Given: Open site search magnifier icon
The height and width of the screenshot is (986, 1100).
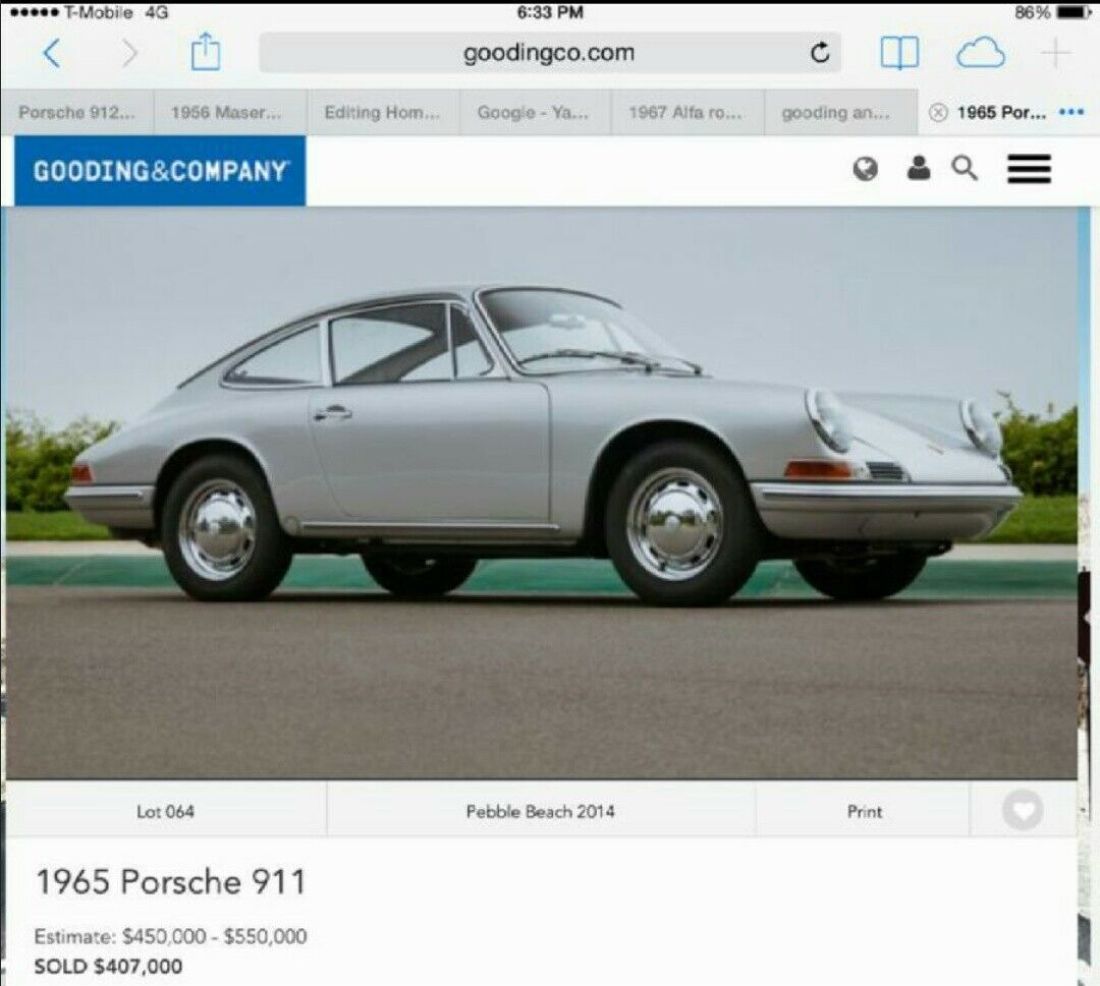Looking at the screenshot, I should point(965,168).
